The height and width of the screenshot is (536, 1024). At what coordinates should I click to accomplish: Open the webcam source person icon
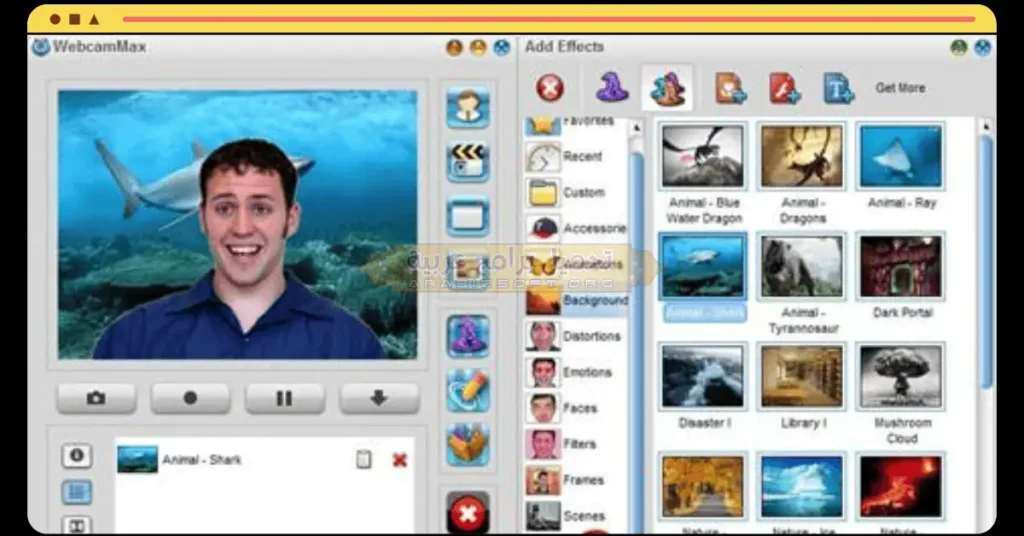[x=468, y=106]
